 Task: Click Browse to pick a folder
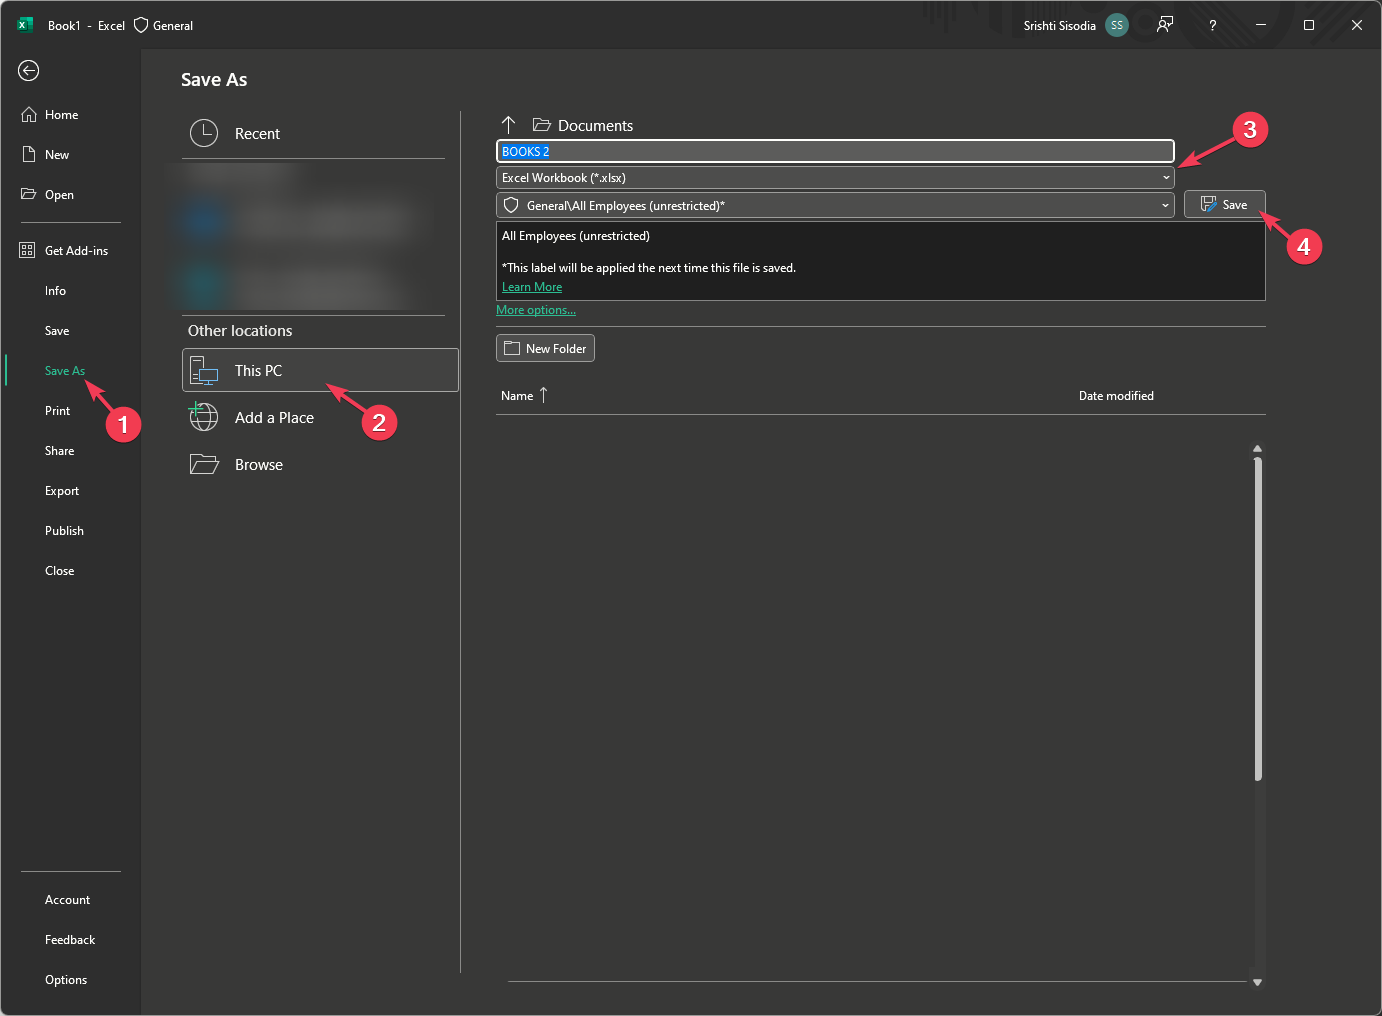[320, 465]
